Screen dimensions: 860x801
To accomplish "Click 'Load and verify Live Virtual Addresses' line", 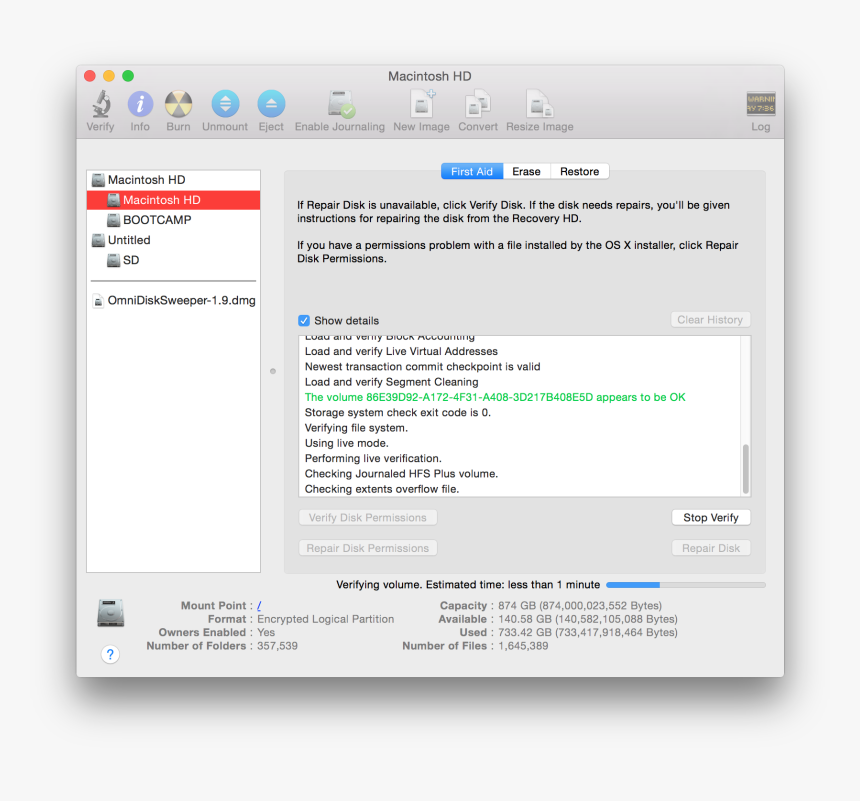I will pyautogui.click(x=401, y=351).
